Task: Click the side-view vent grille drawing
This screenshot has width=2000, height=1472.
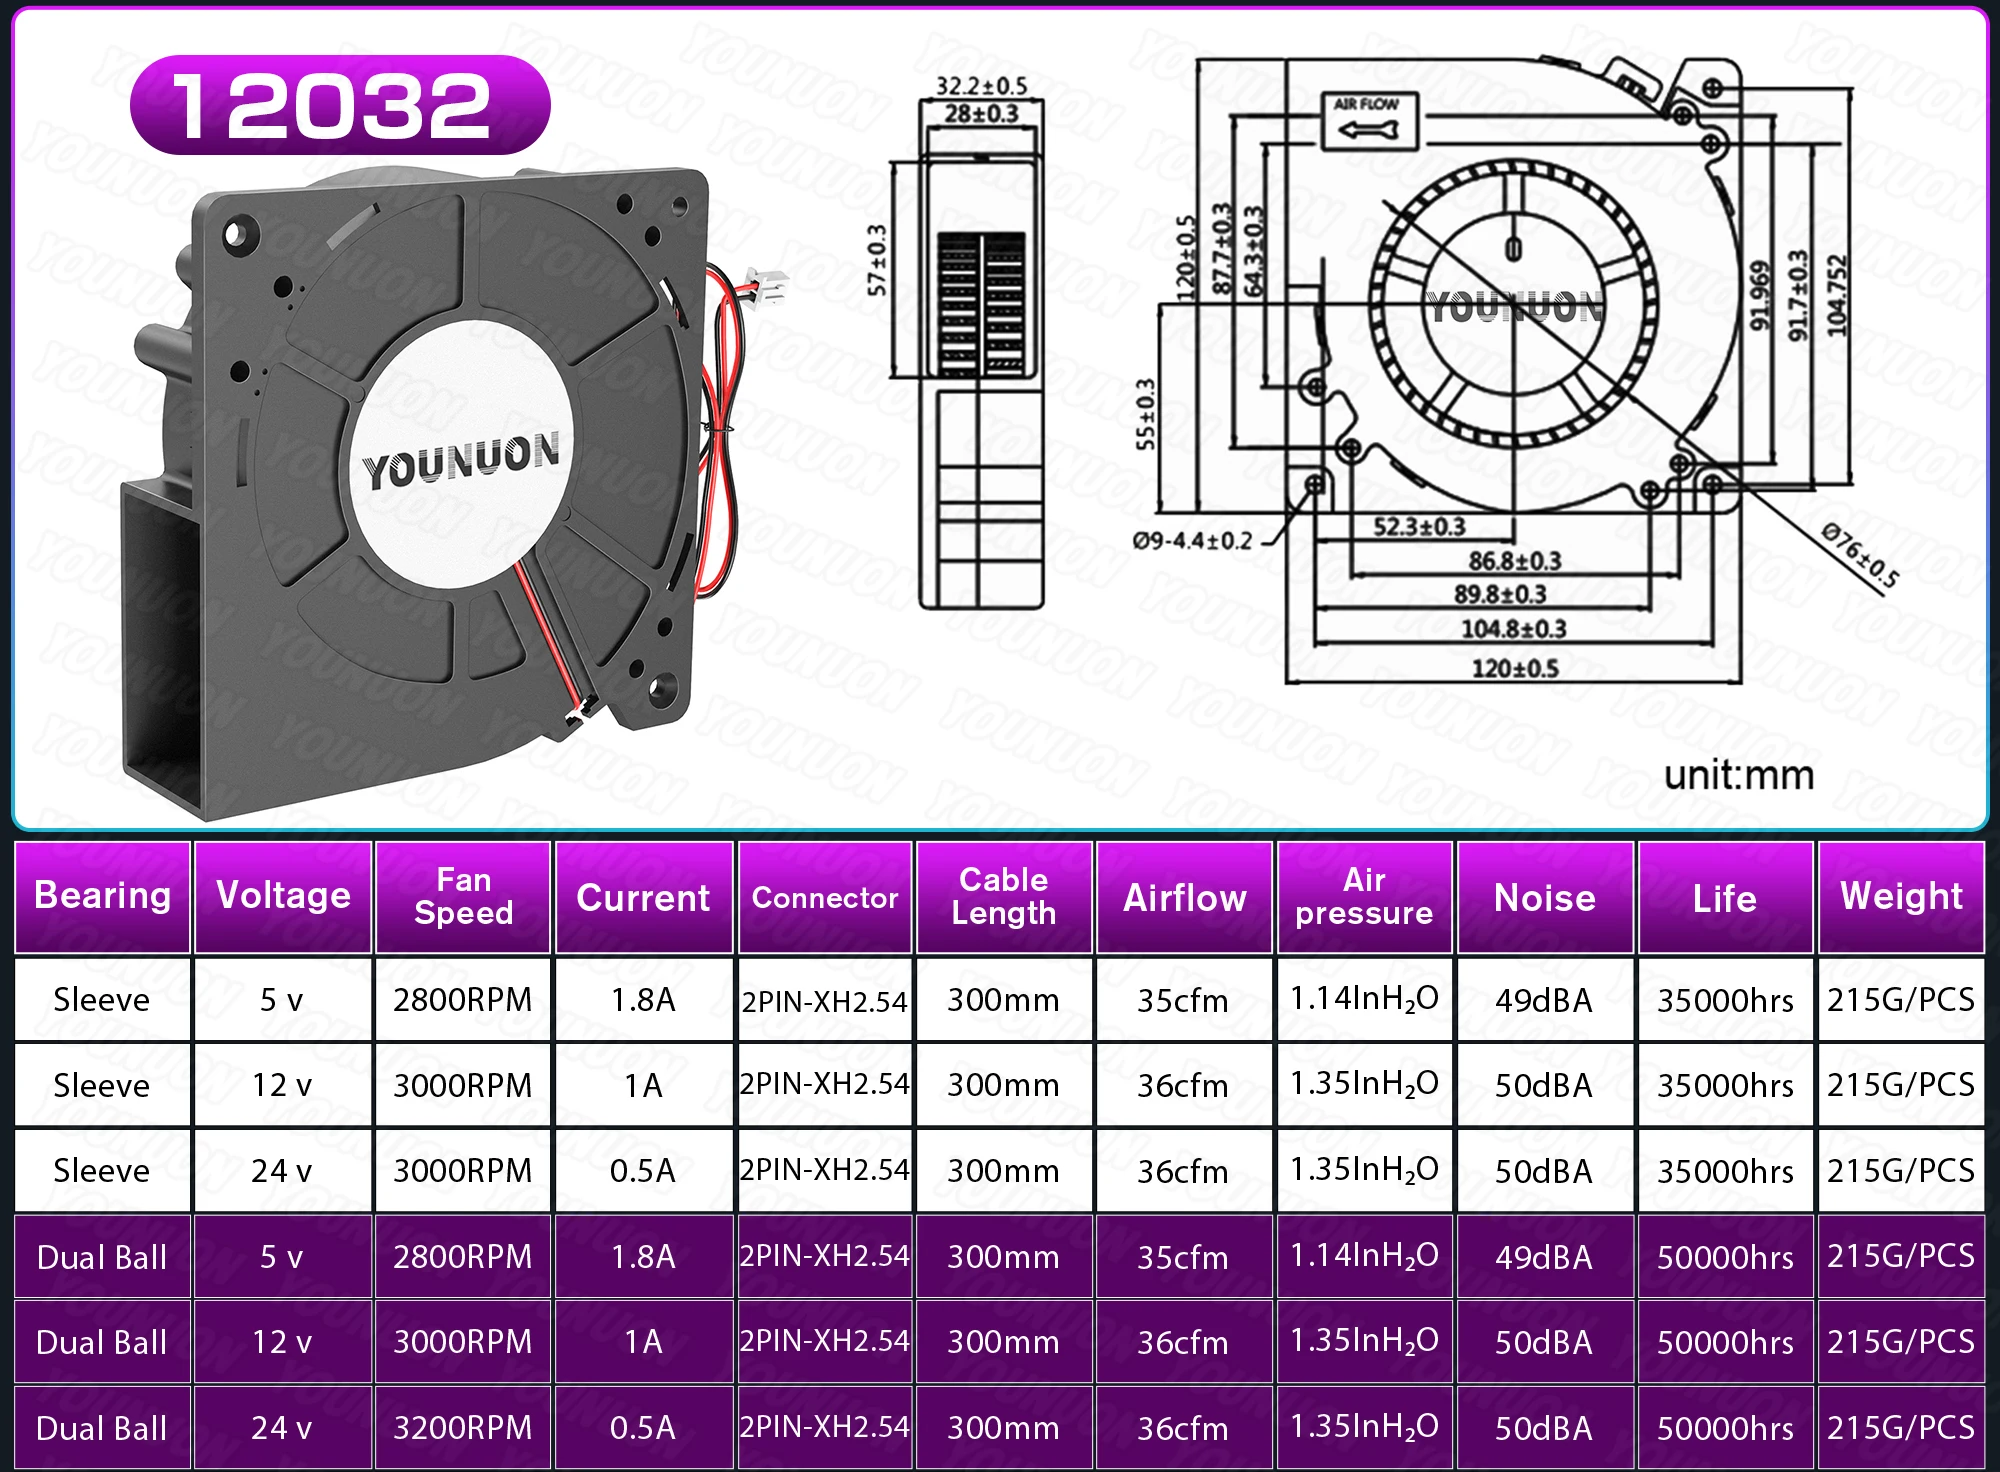Action: (x=982, y=303)
